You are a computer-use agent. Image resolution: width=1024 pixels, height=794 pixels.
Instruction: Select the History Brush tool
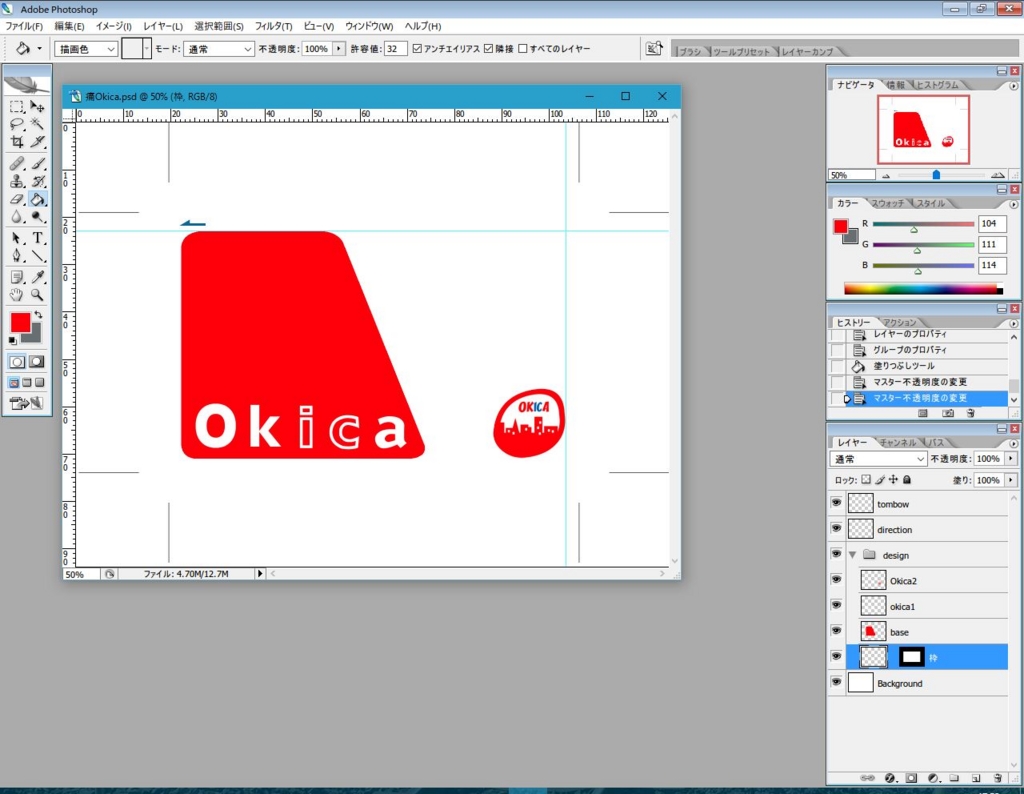tap(37, 182)
